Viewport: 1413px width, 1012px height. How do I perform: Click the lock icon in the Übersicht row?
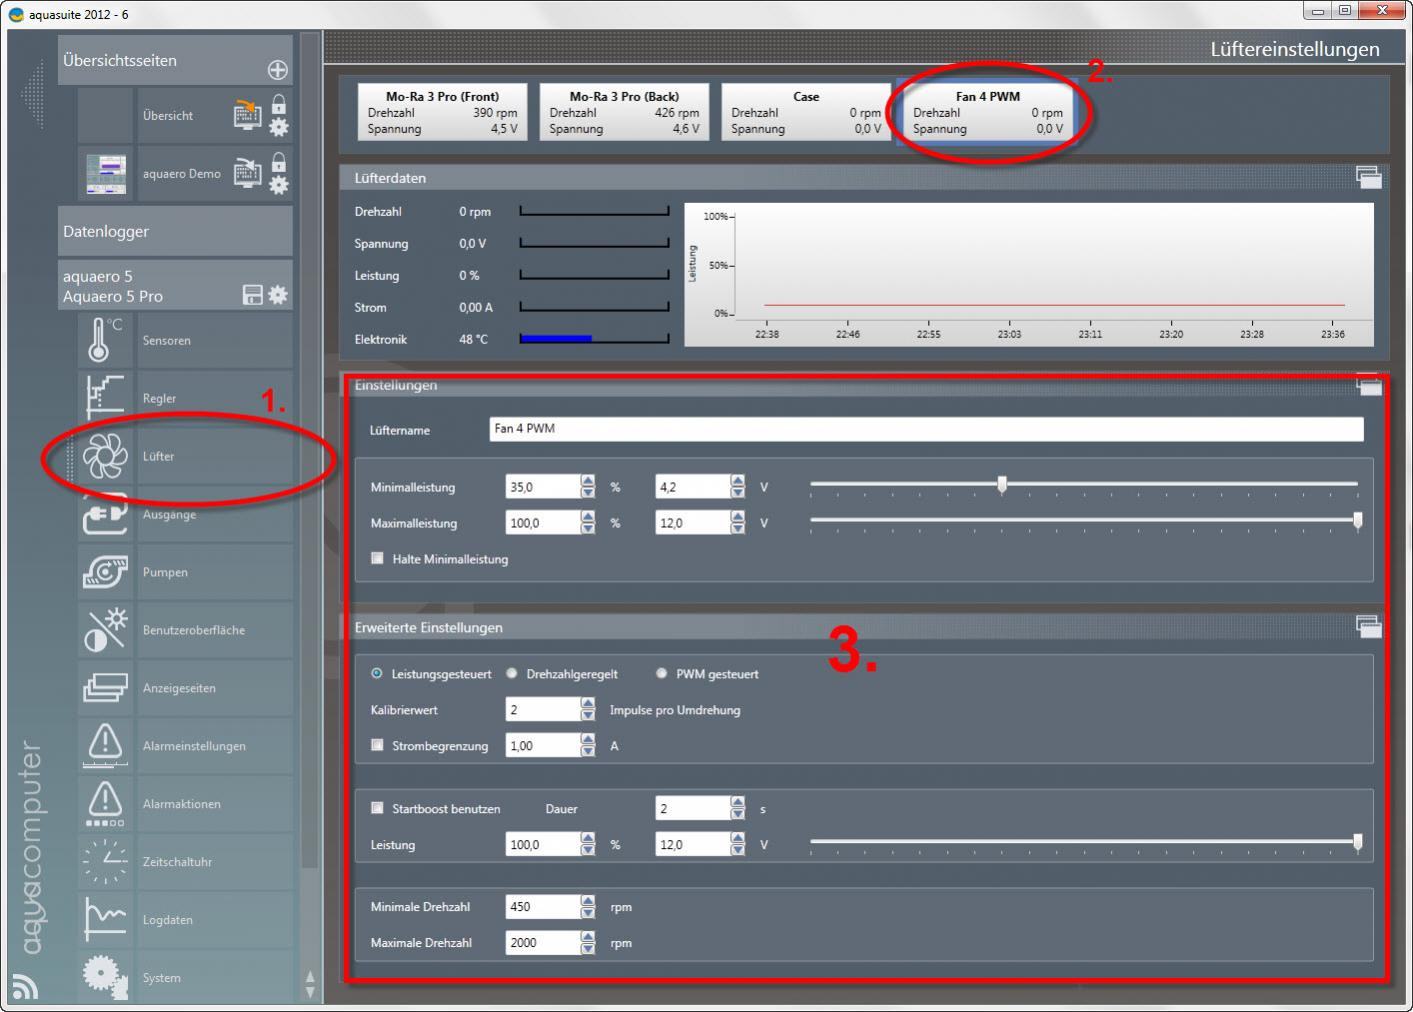click(x=279, y=104)
